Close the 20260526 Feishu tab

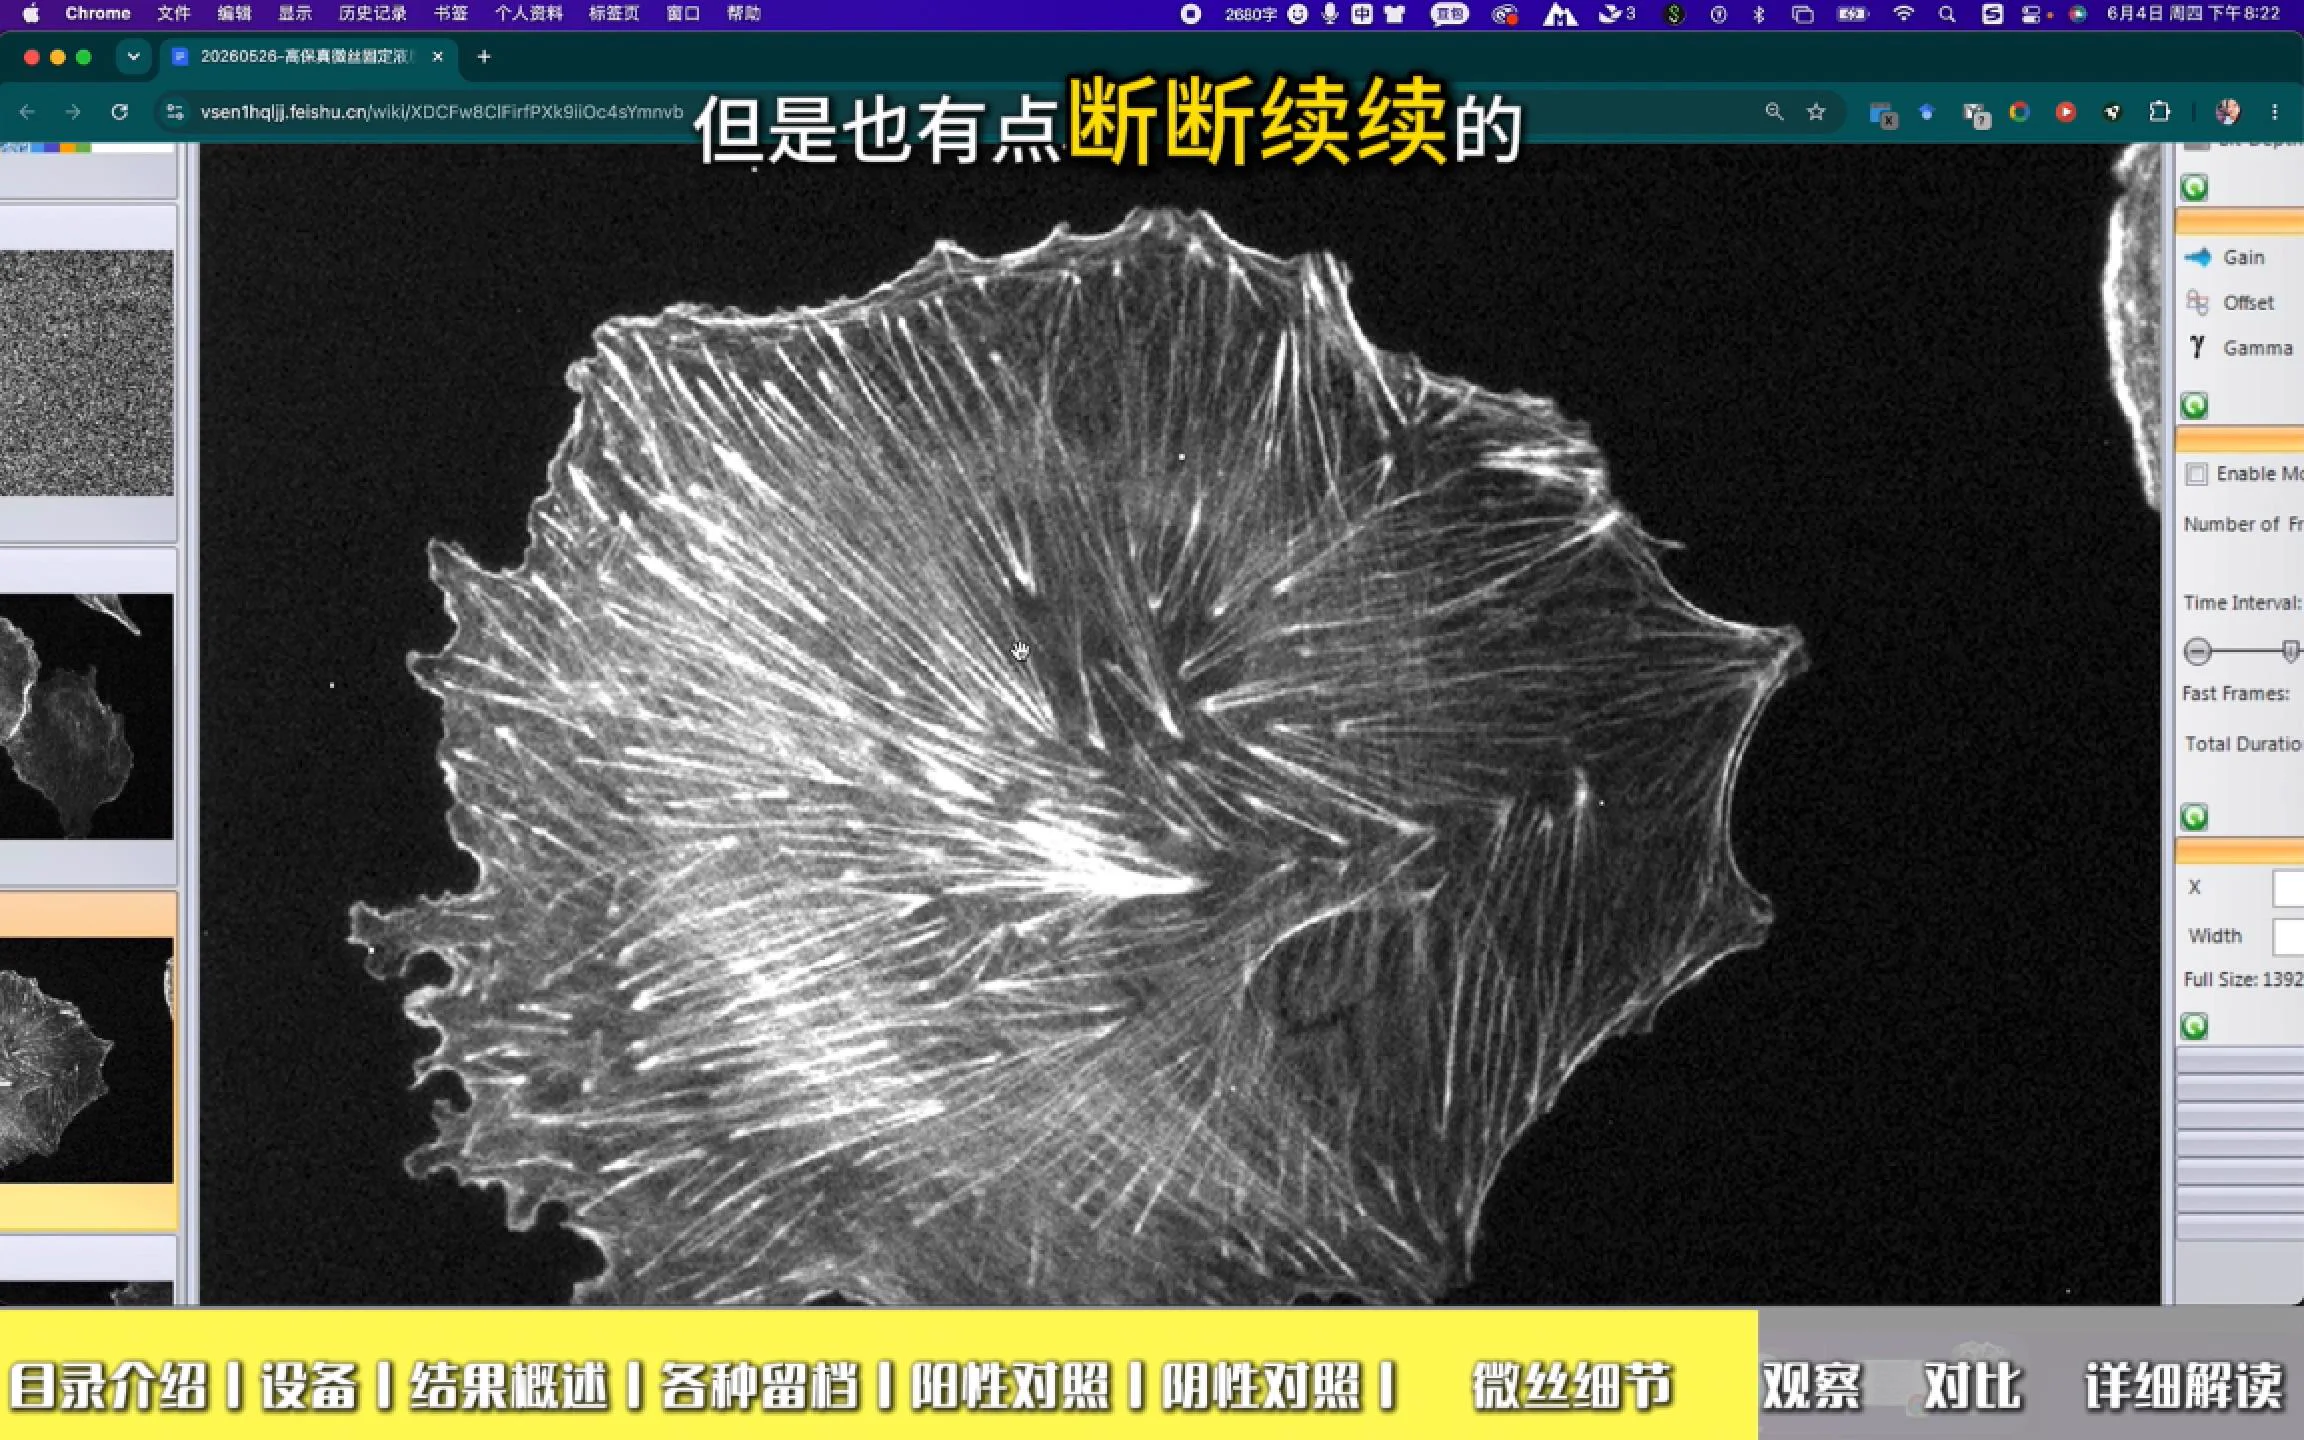pyautogui.click(x=437, y=57)
